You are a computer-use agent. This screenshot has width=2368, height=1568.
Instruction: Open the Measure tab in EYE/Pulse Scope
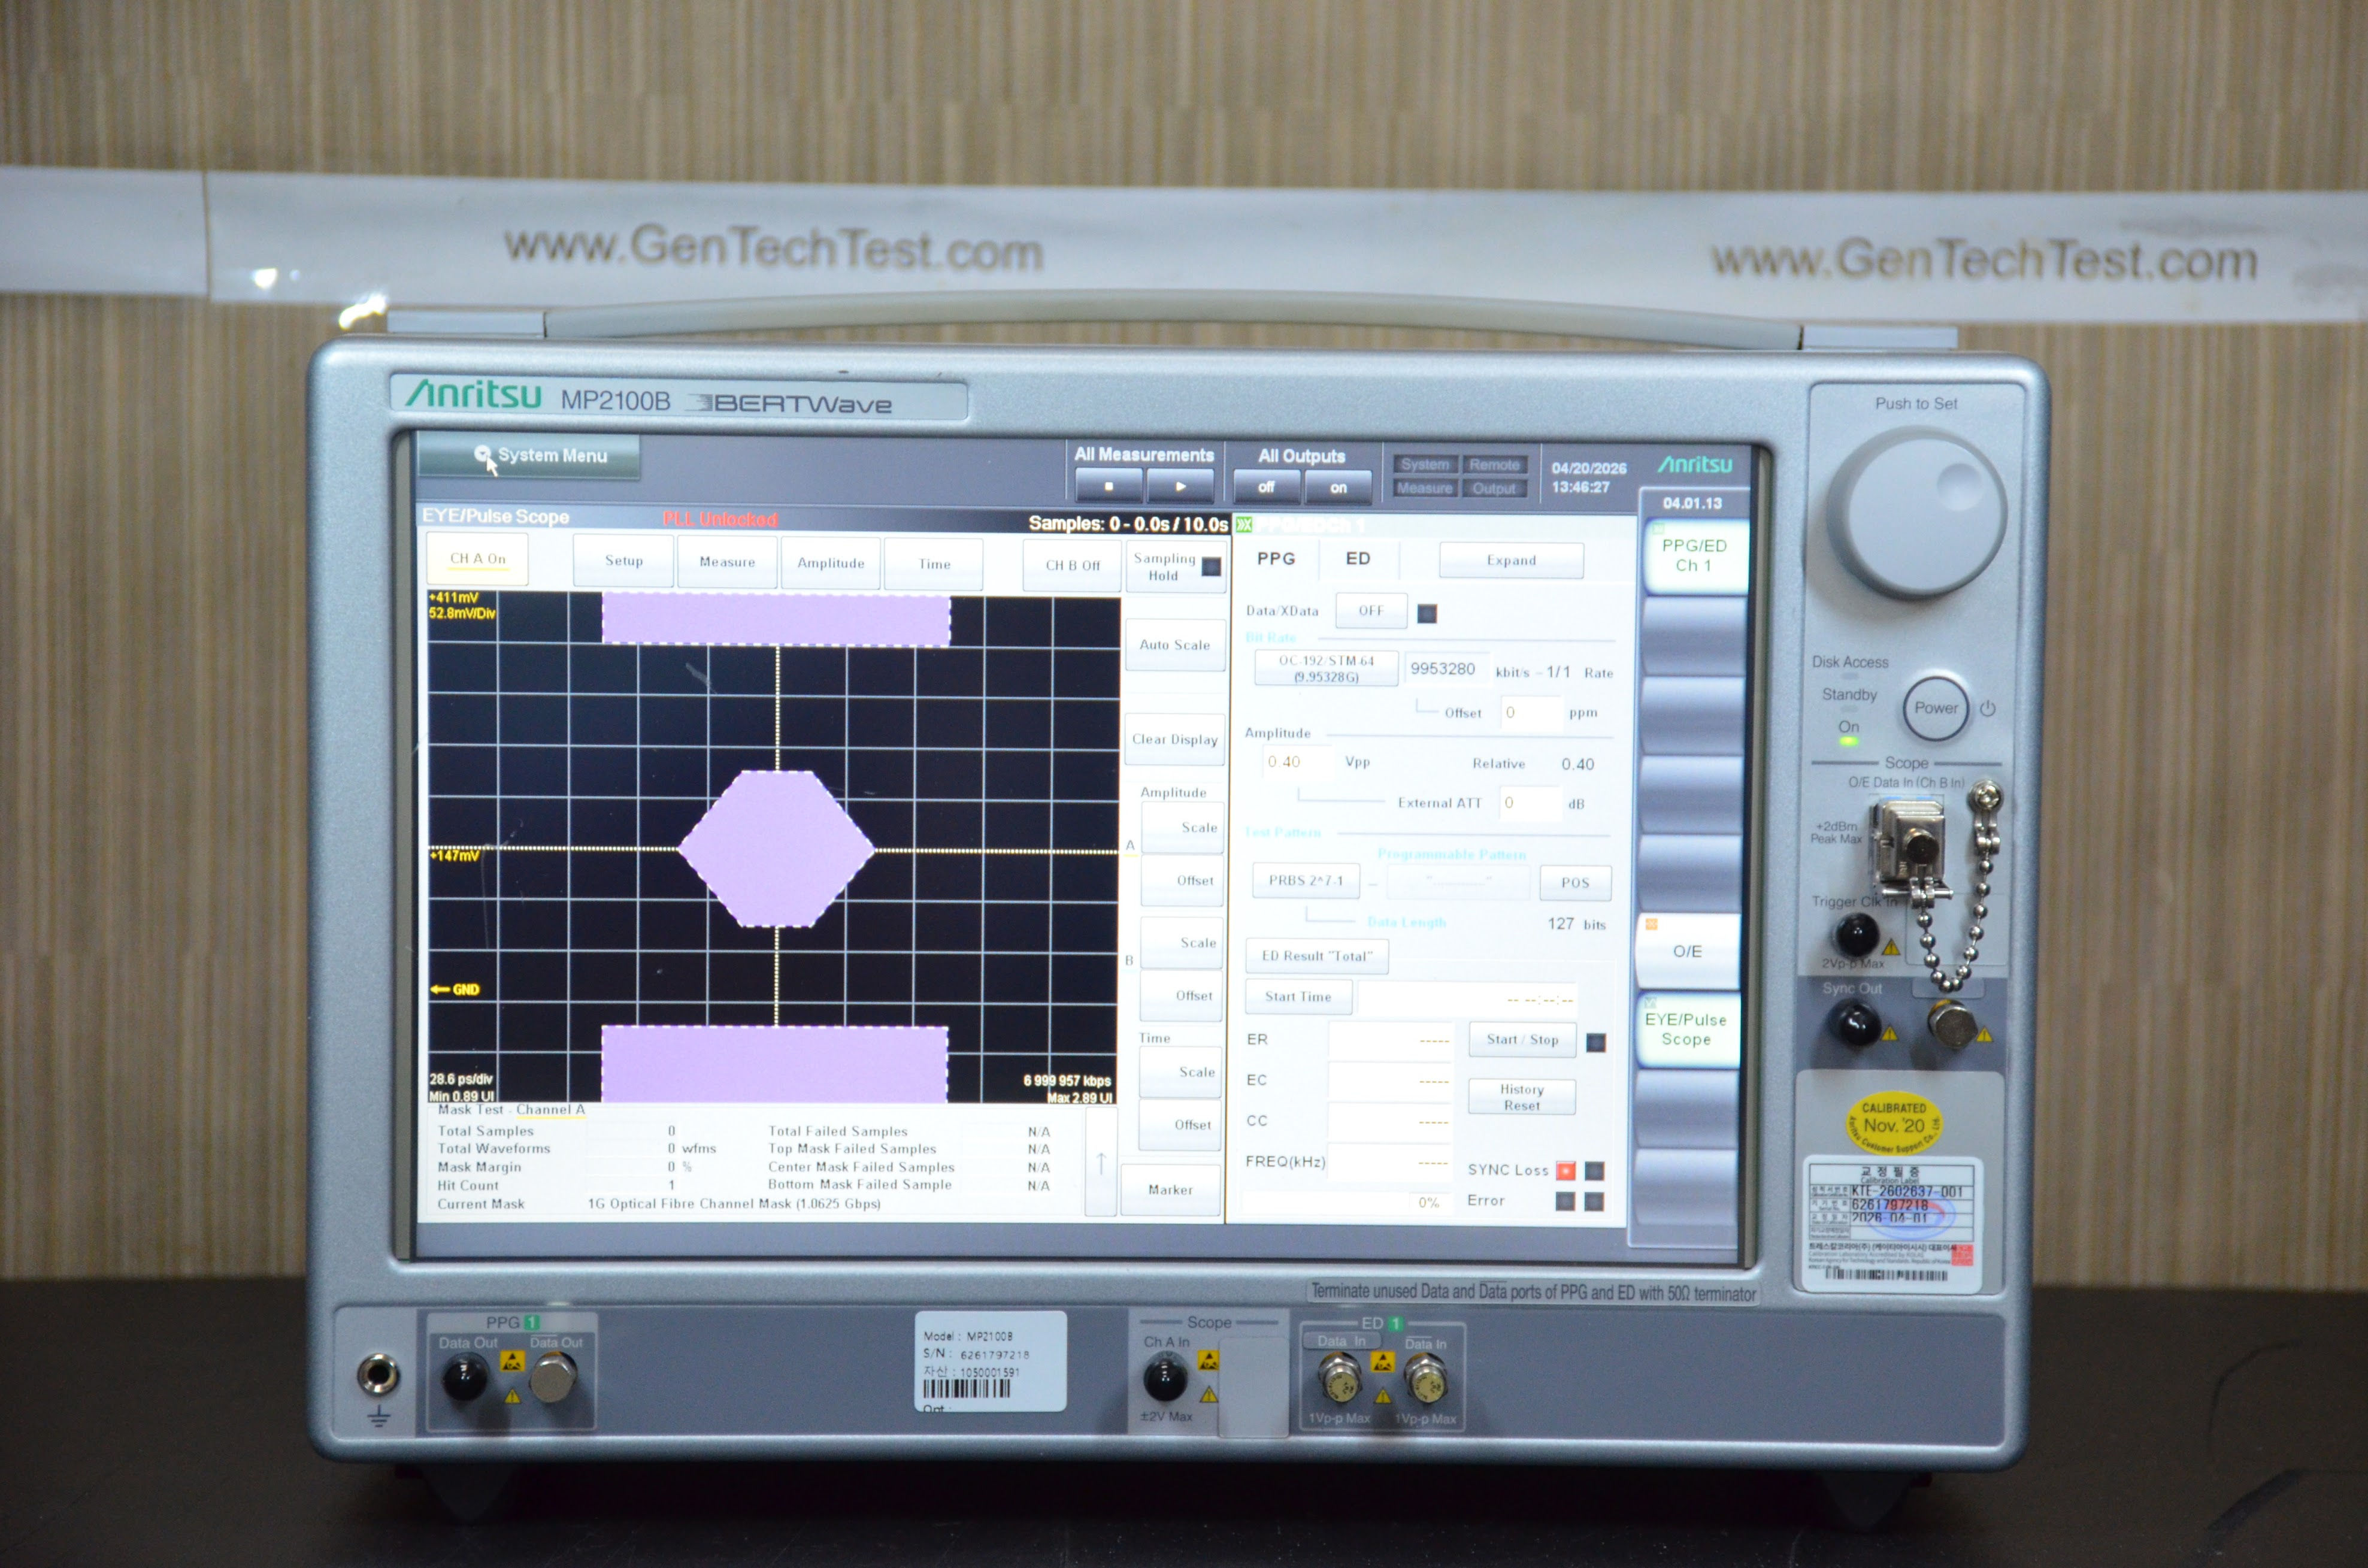[727, 562]
